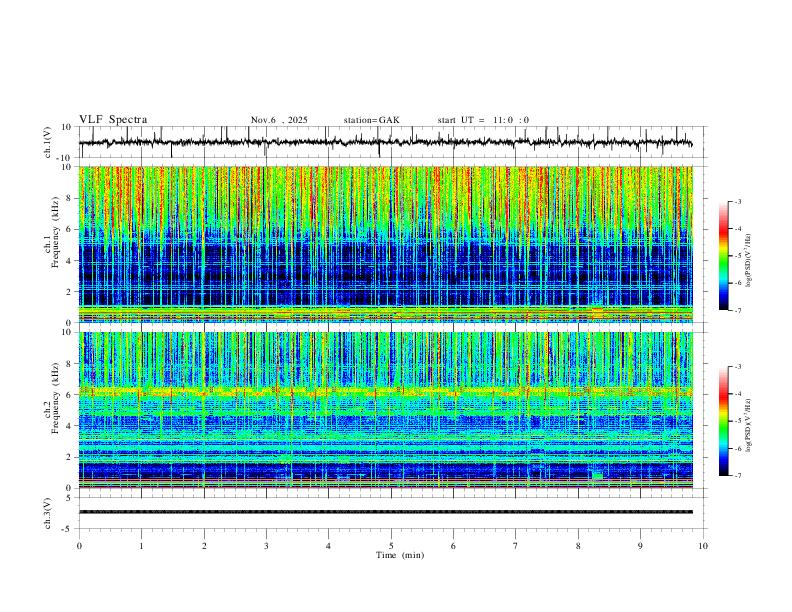Click the ch.1 voltage waveform trace
Image resolution: width=792 pixels, height=612 pixels.
coord(386,143)
